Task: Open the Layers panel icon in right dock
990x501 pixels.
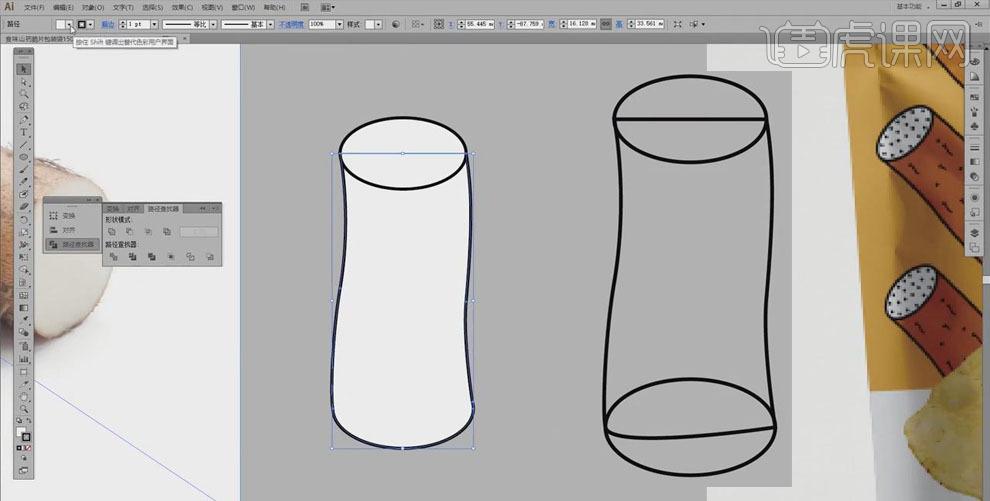Action: pyautogui.click(x=975, y=233)
